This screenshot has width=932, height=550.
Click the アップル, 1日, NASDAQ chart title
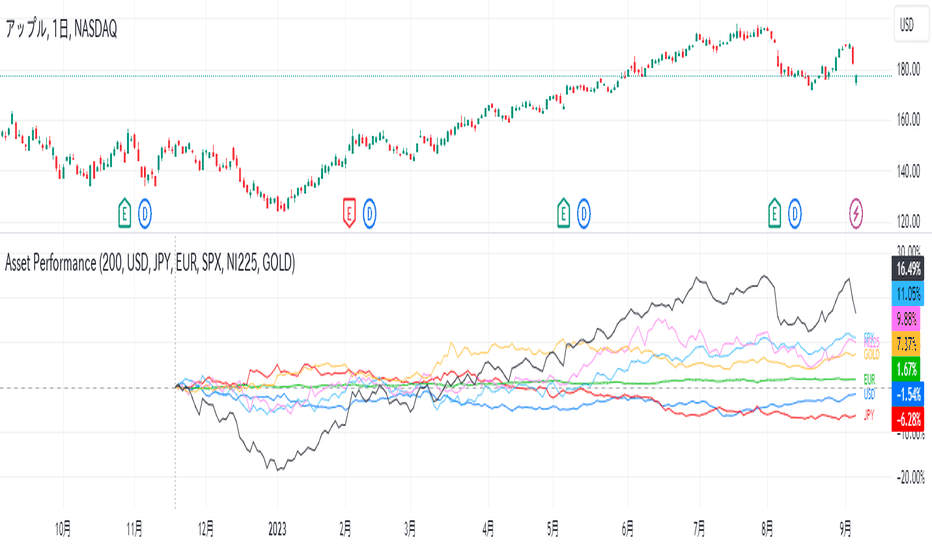61,29
